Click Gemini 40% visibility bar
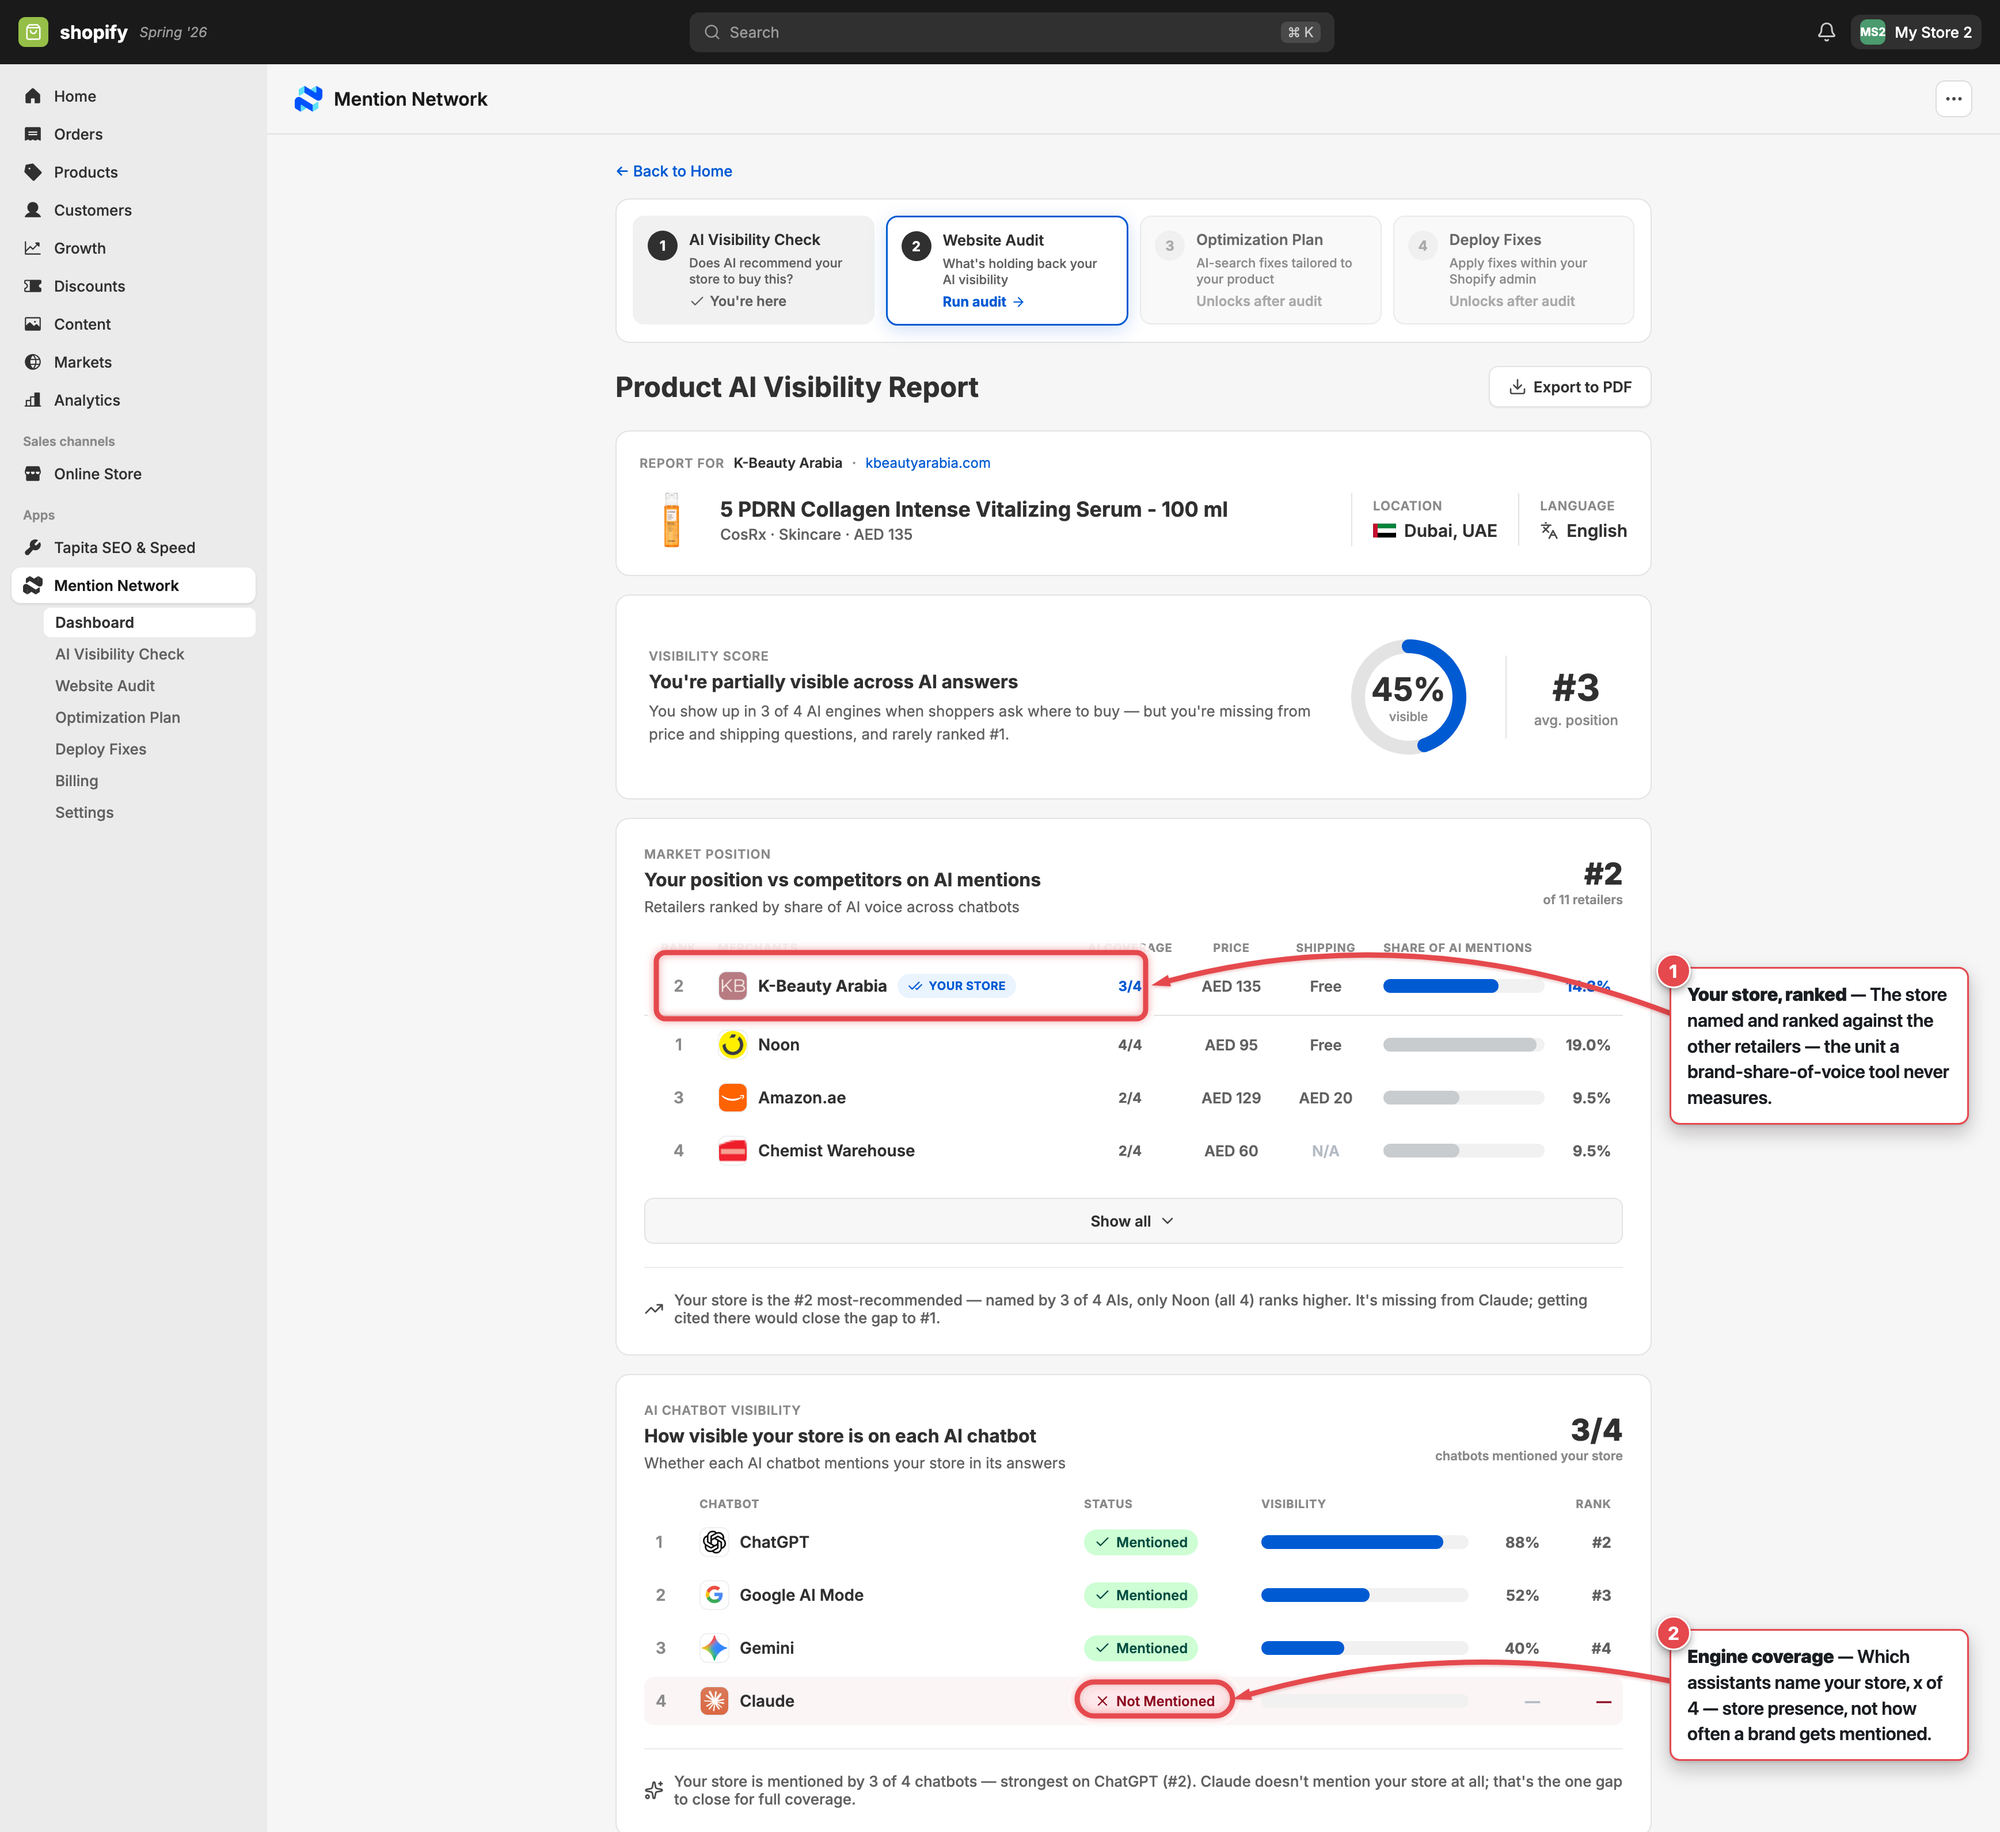 1364,1648
